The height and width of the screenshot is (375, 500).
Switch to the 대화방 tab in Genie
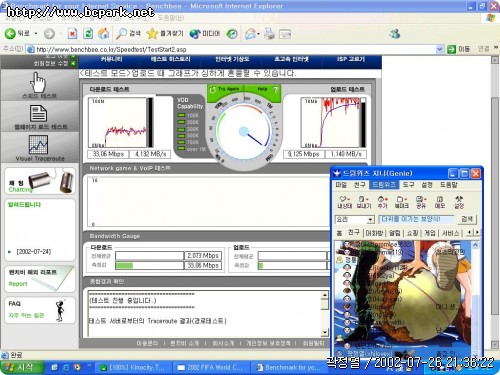[374, 233]
